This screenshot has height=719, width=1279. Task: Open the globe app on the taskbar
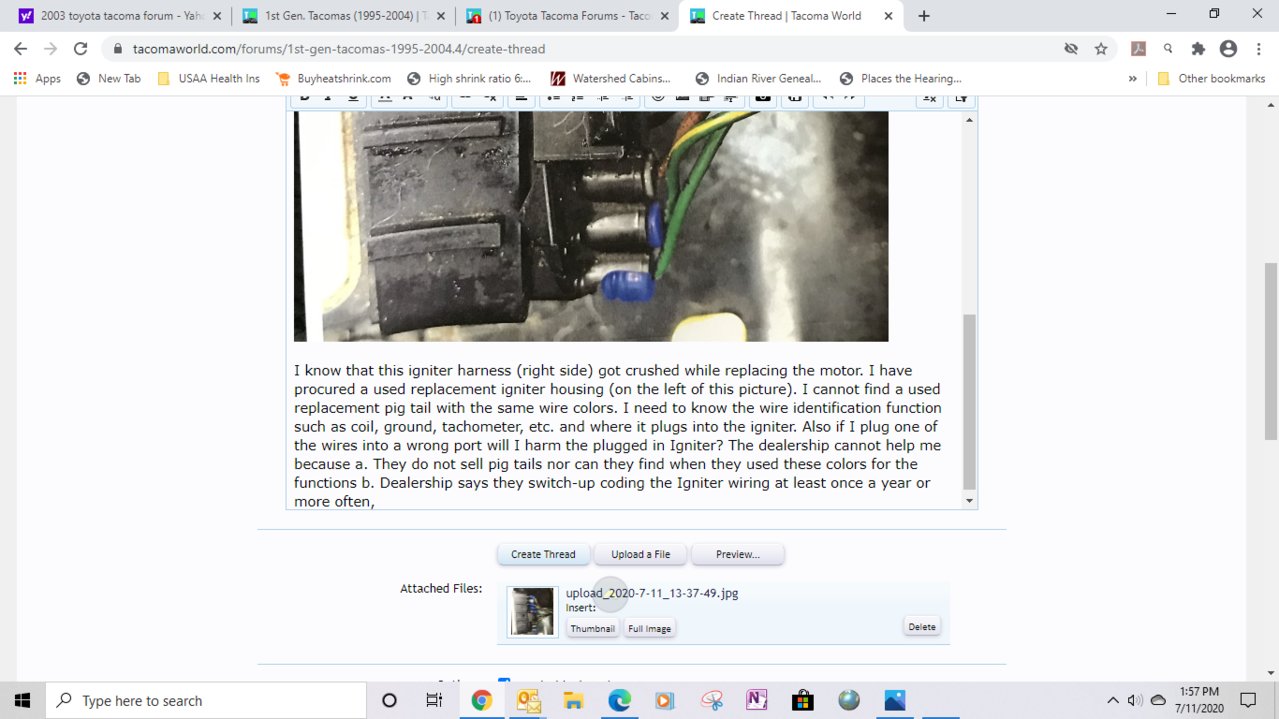(x=849, y=700)
